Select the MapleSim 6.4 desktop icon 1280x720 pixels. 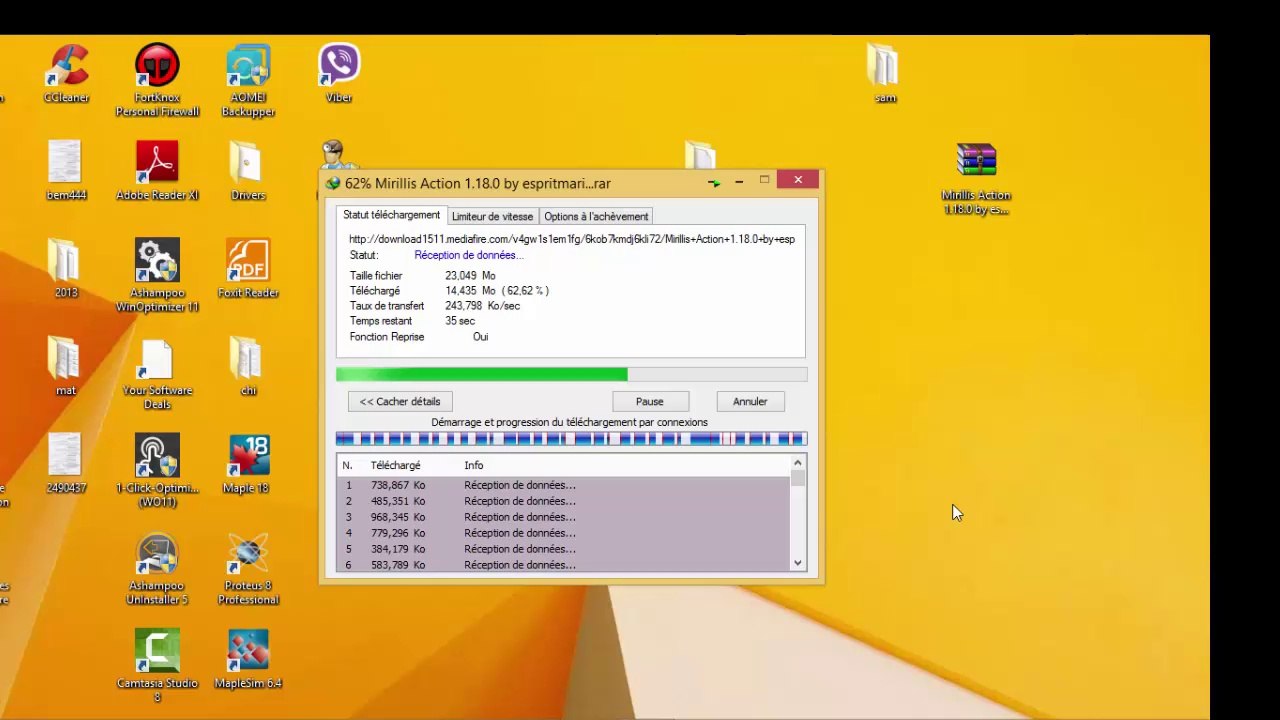pos(248,658)
